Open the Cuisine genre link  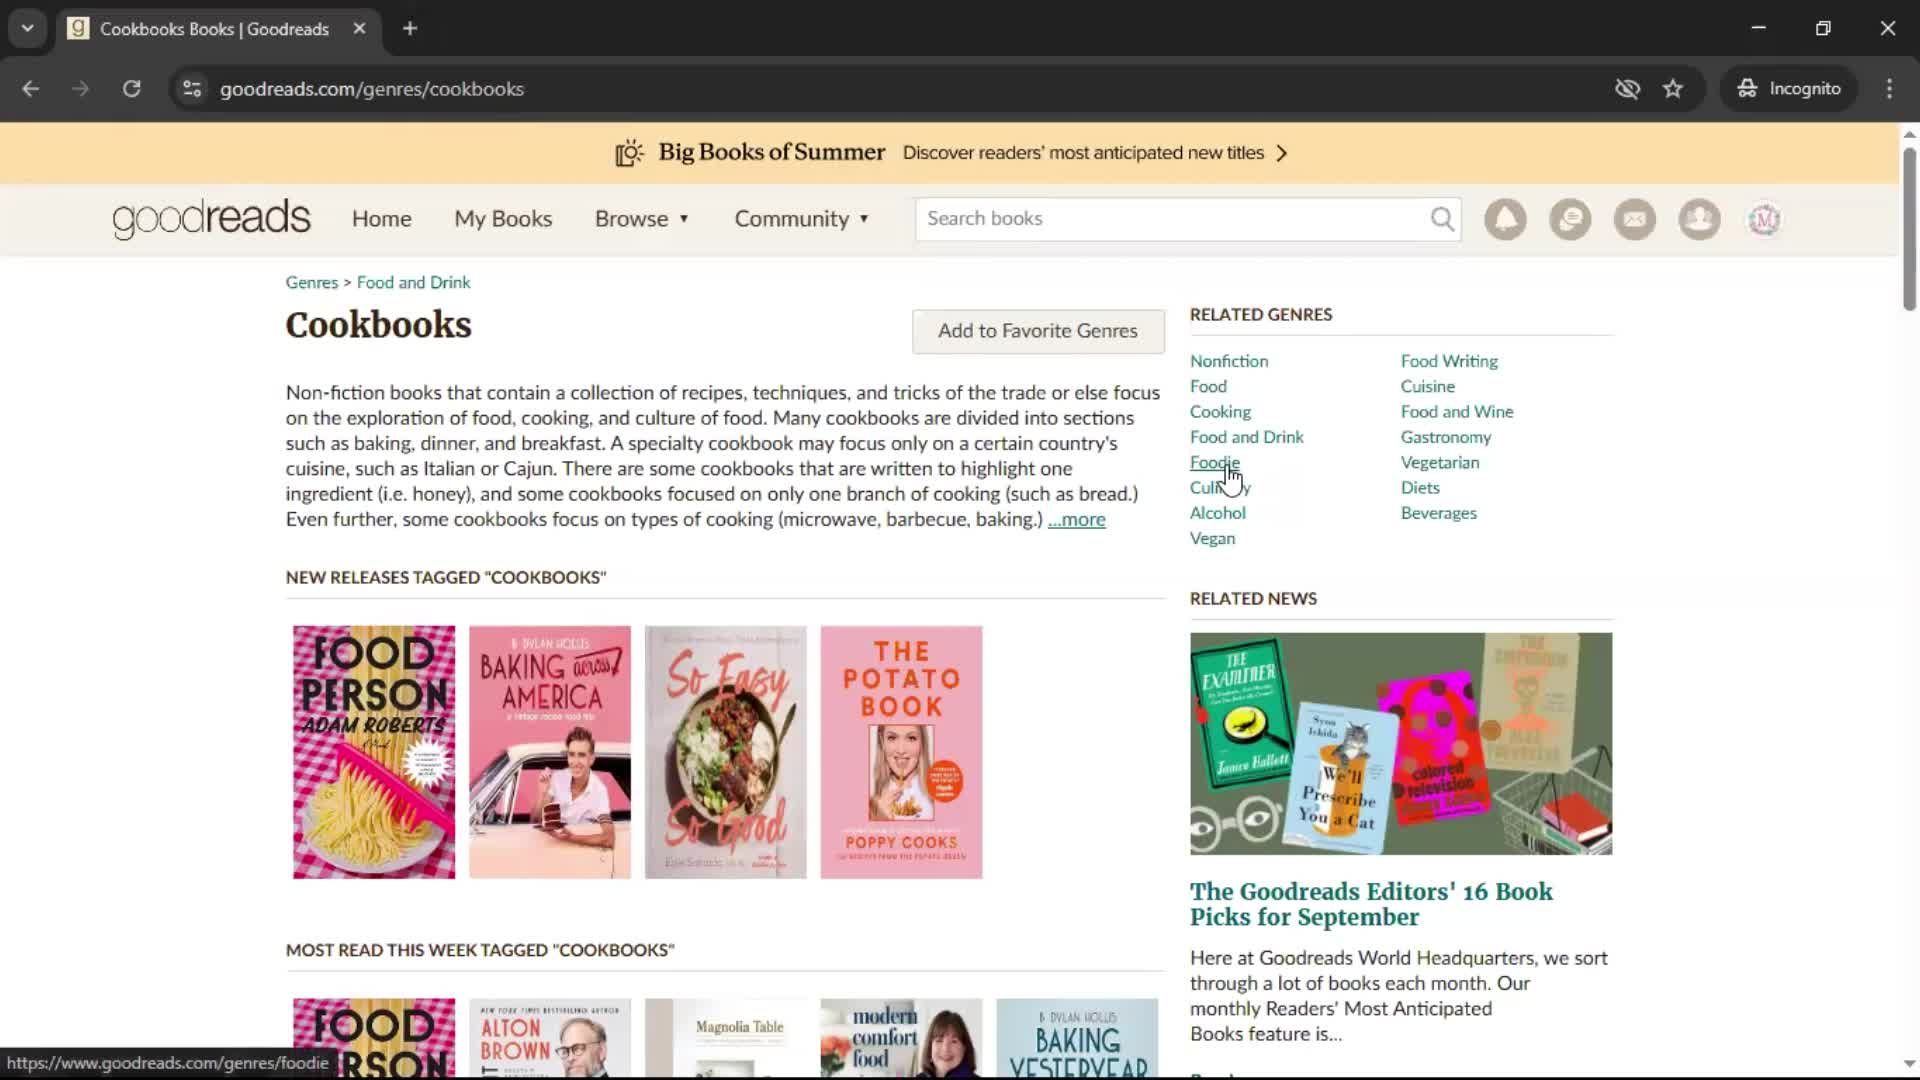(1427, 387)
